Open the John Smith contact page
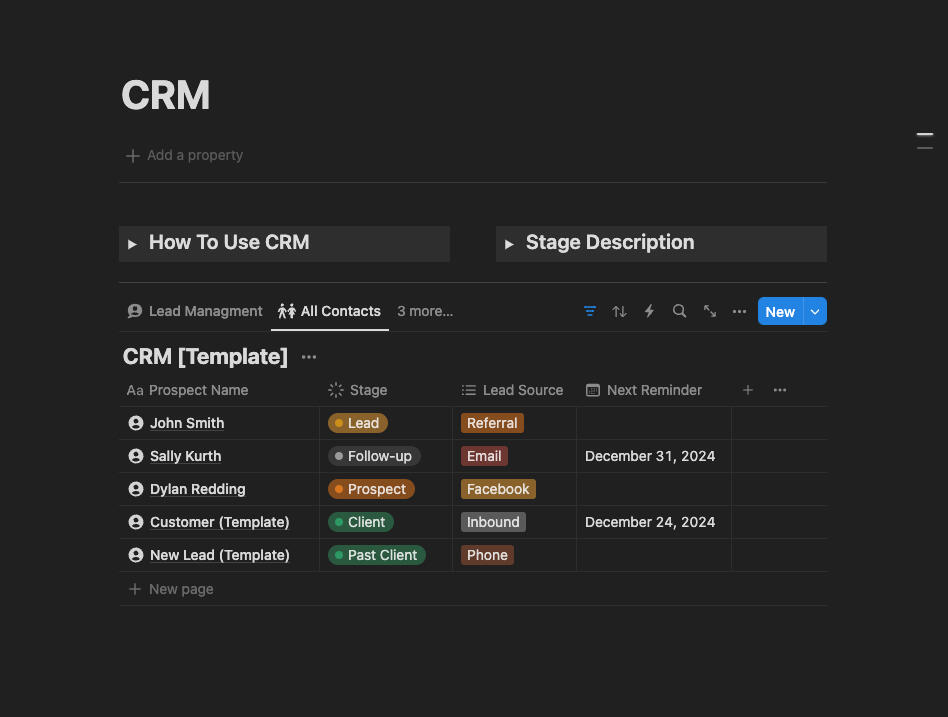Screen dimensions: 948x717 pos(187,423)
